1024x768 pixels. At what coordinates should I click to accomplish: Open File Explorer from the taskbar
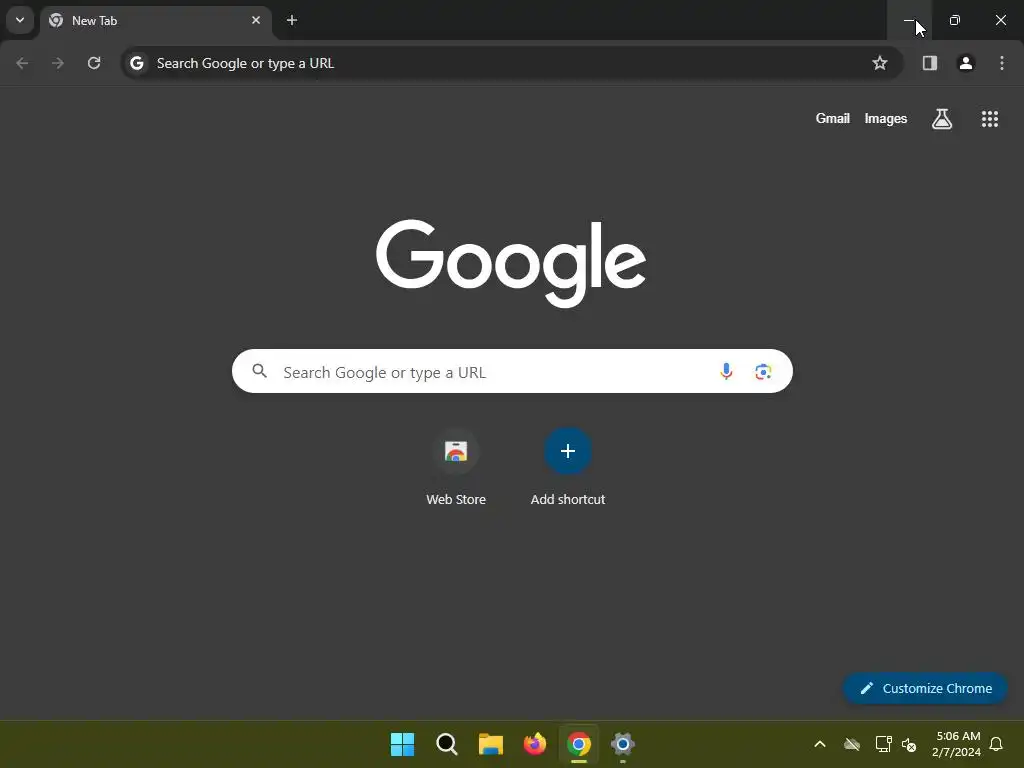tap(490, 744)
